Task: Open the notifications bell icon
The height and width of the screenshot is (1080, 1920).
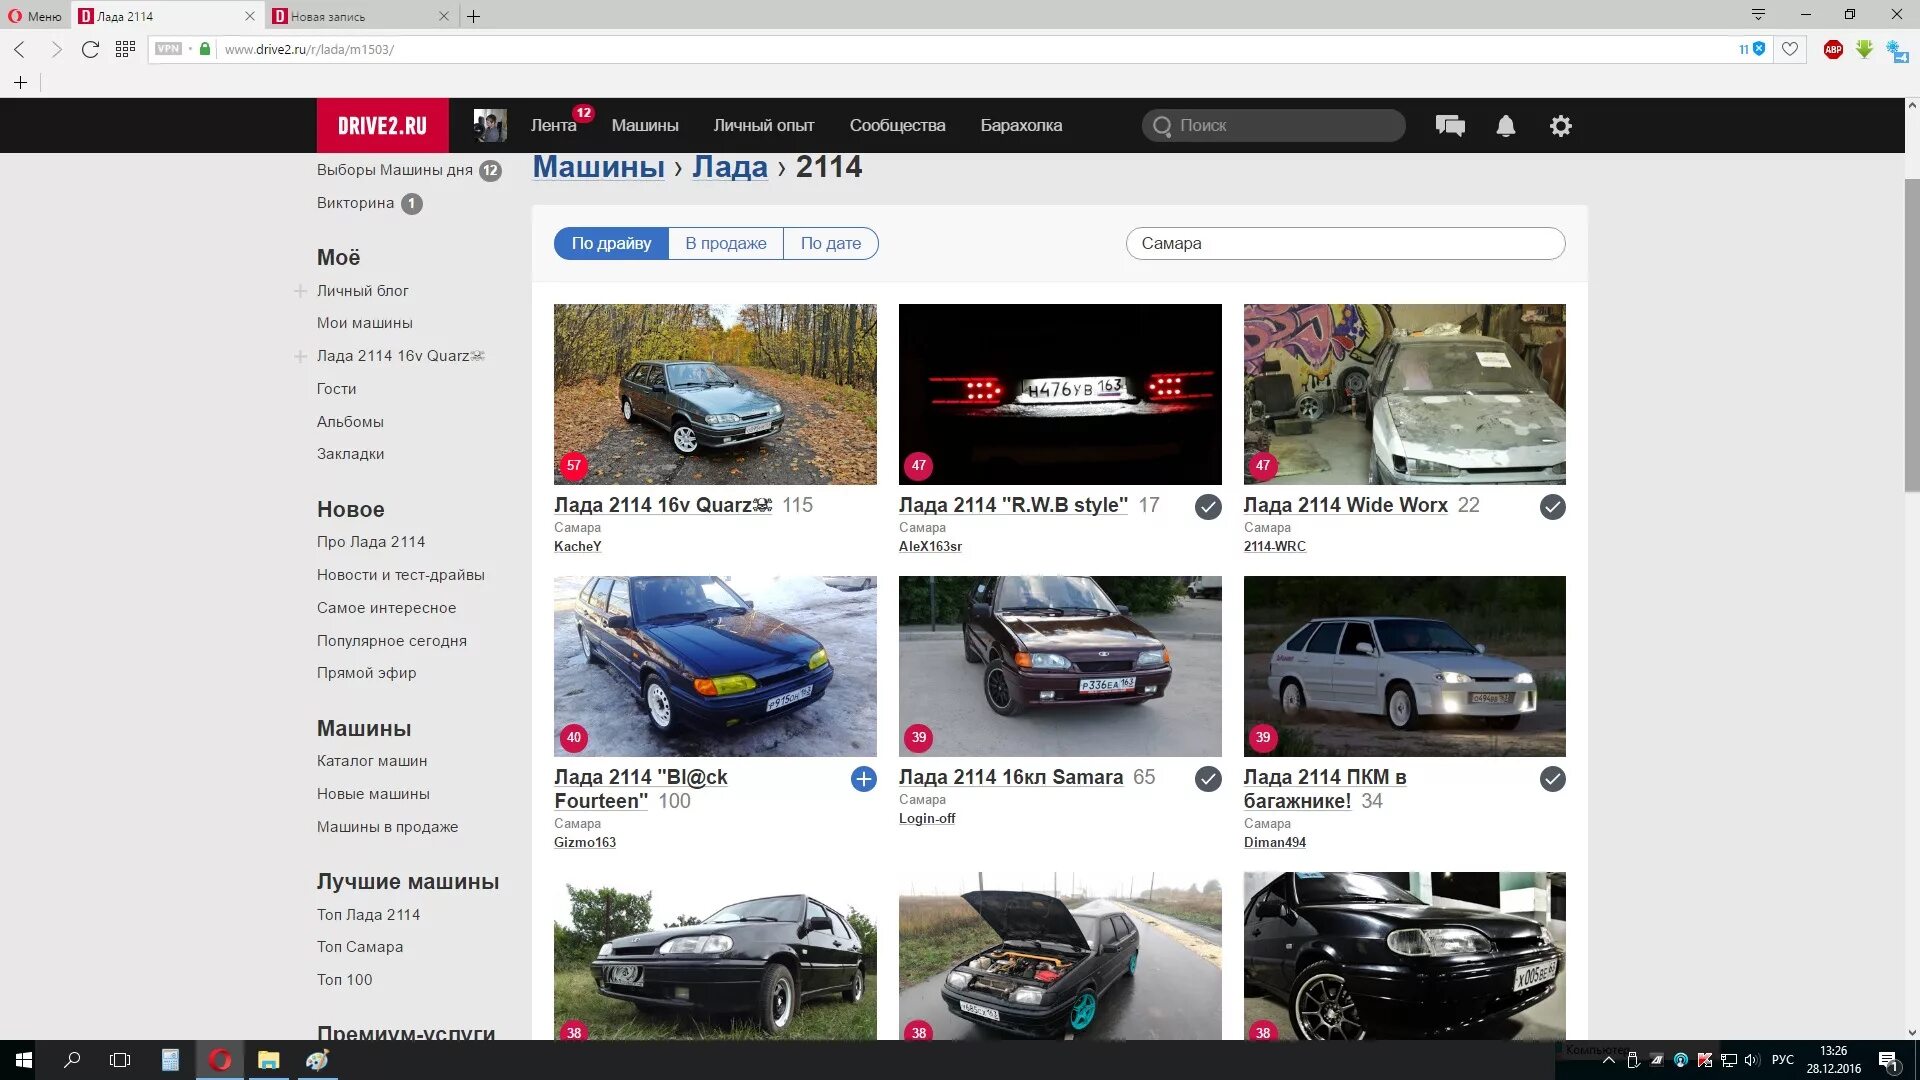Action: tap(1505, 125)
